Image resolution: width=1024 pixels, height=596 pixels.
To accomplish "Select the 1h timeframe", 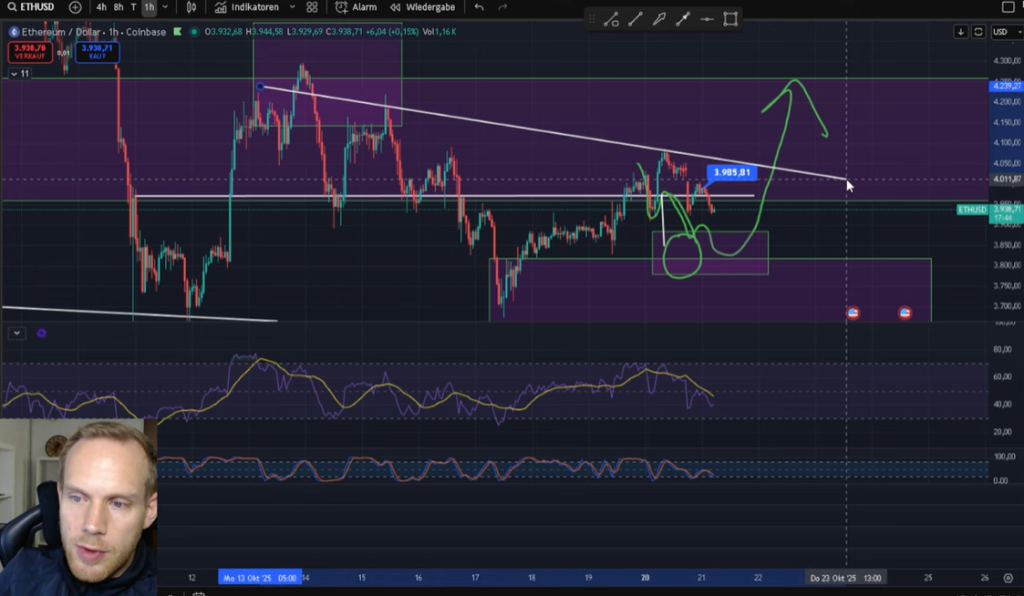I will tap(149, 7).
